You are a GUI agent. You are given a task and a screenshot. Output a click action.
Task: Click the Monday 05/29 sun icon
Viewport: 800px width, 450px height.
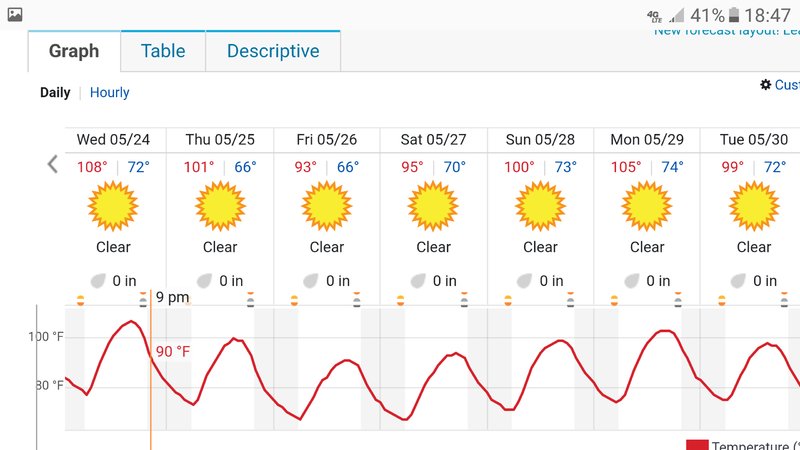tap(646, 206)
